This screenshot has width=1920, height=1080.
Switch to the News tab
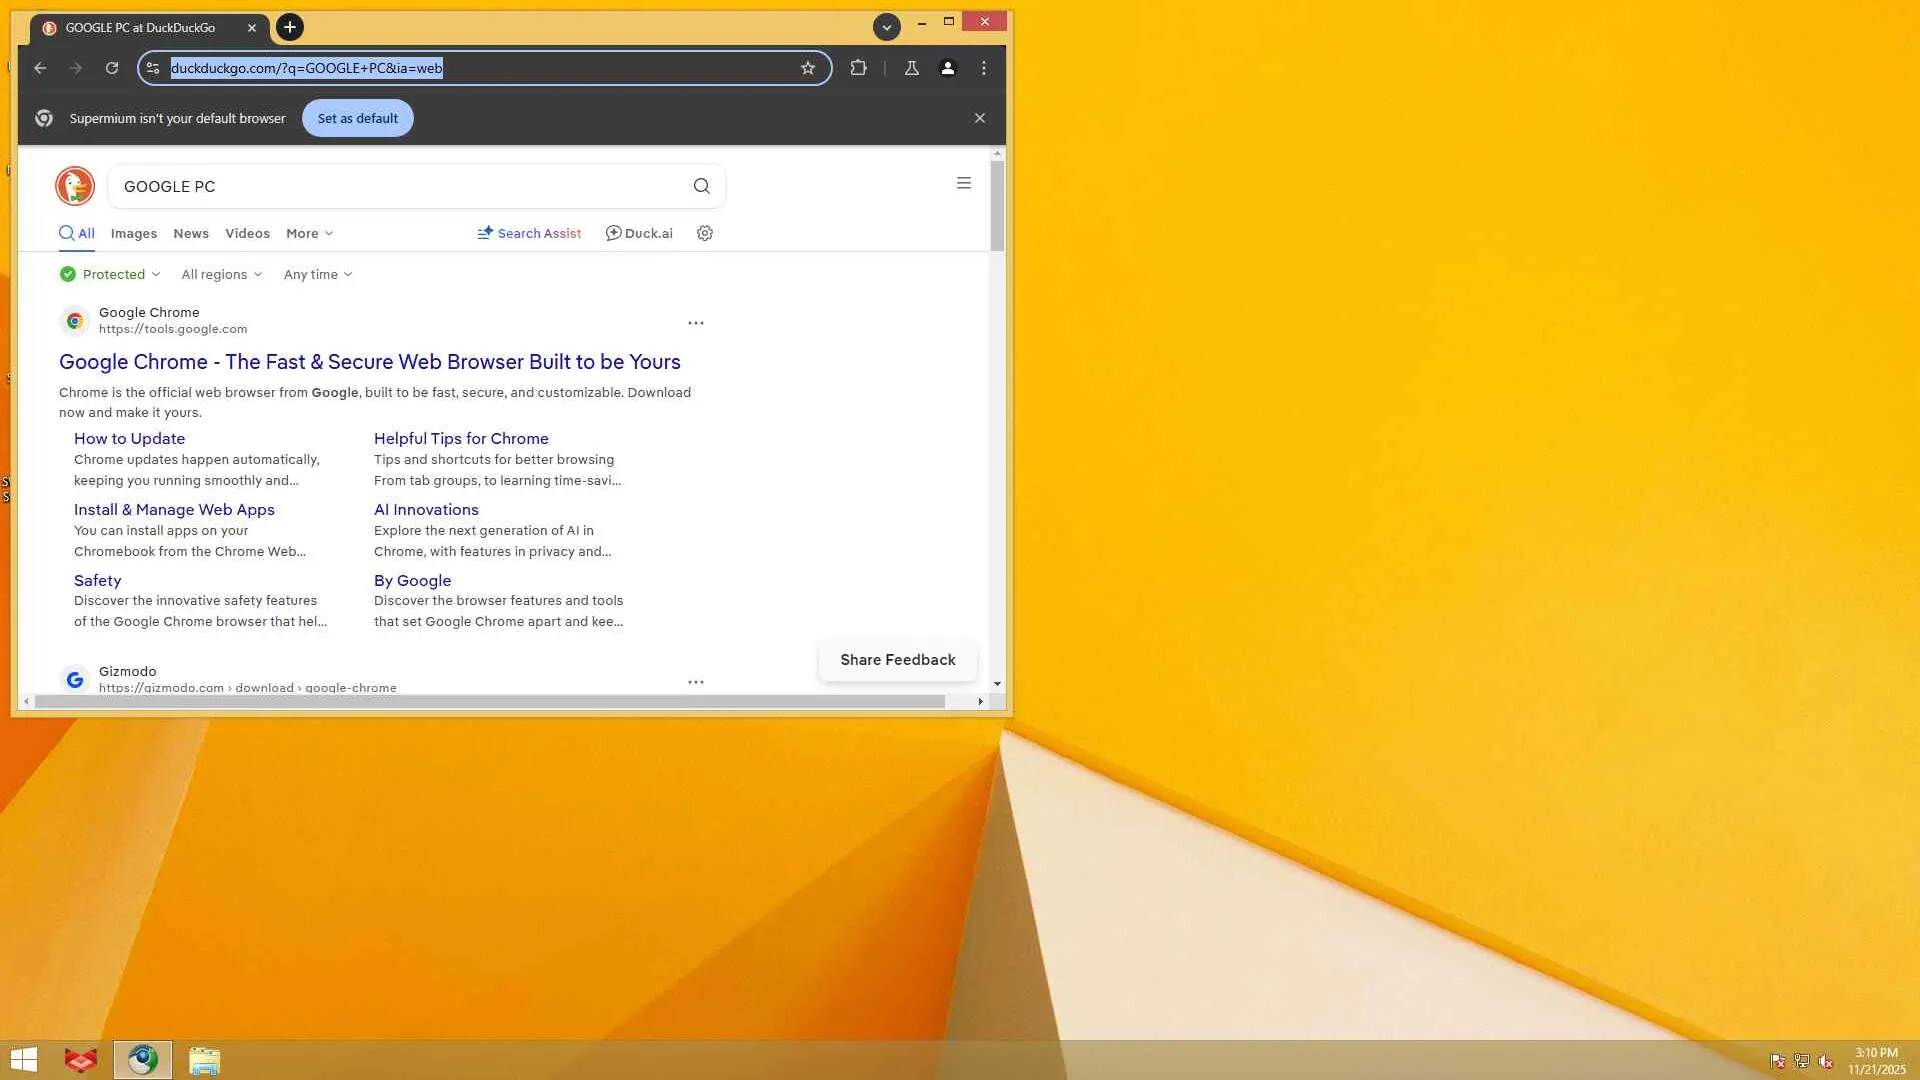click(191, 233)
